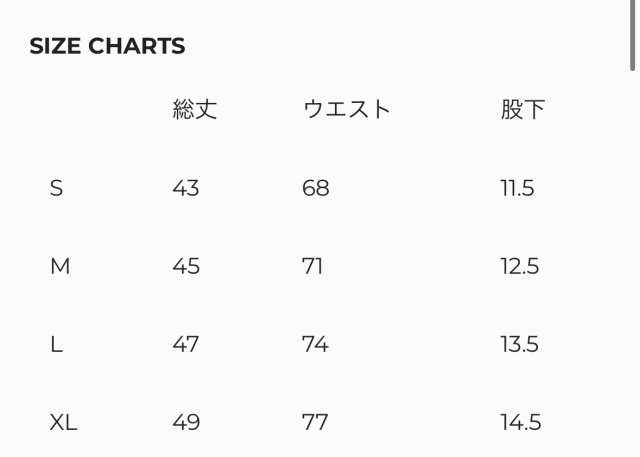Screen dimensions: 640x457
Task: Click the S size row label
Action: [56, 188]
